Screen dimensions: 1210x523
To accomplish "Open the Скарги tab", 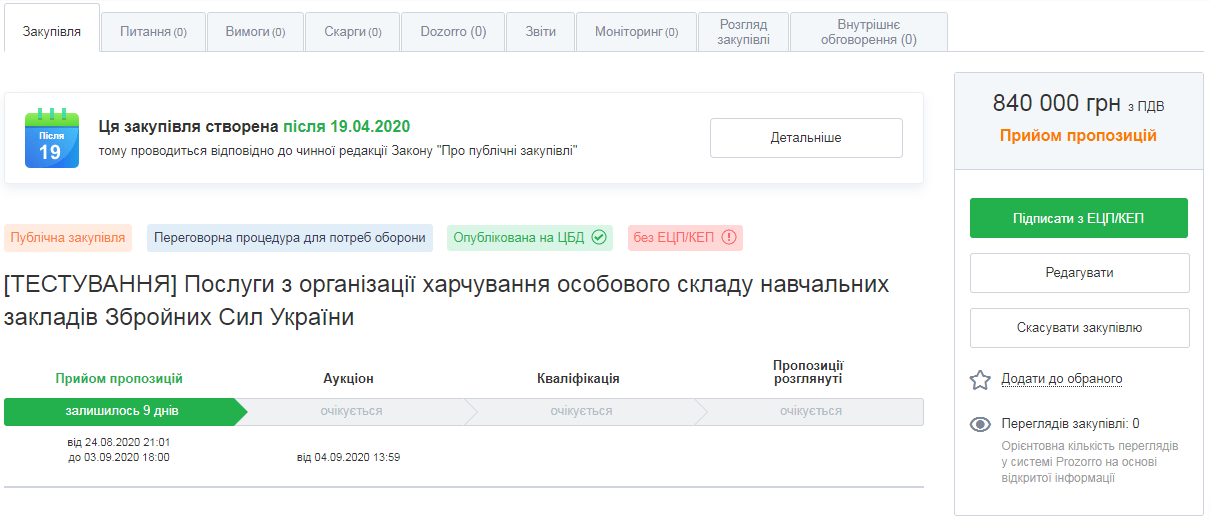I will [x=352, y=32].
